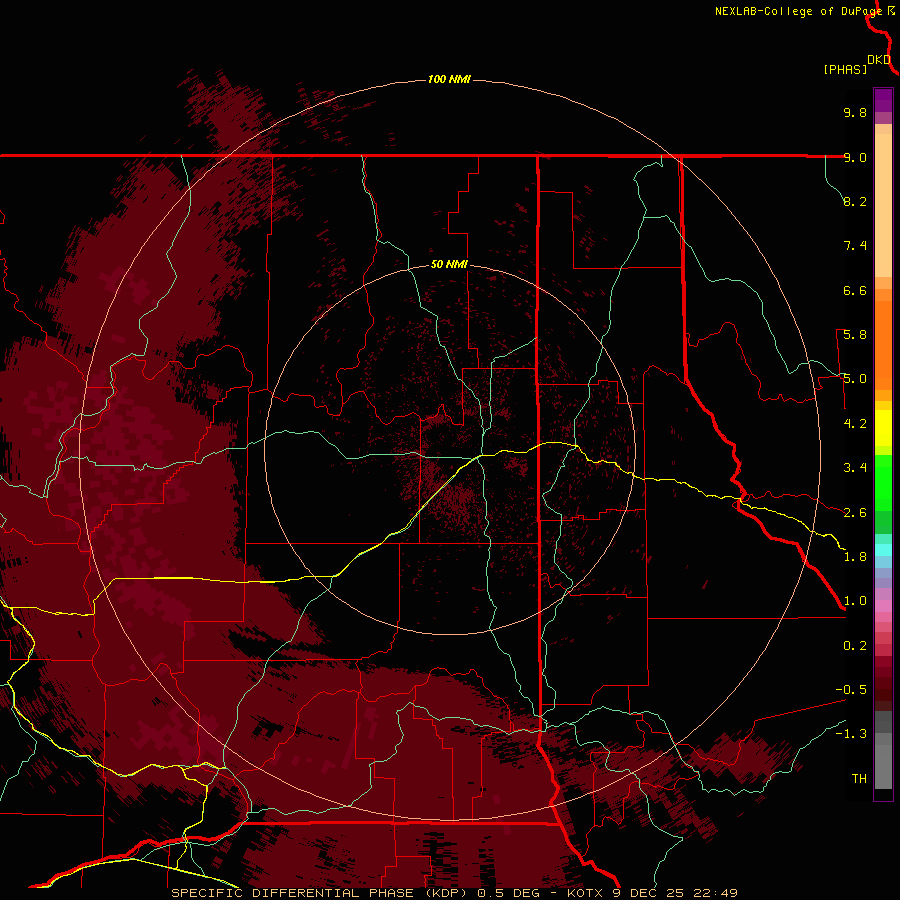
Task: Click the 9.8 value on the color scale
Action: pyautogui.click(x=855, y=112)
